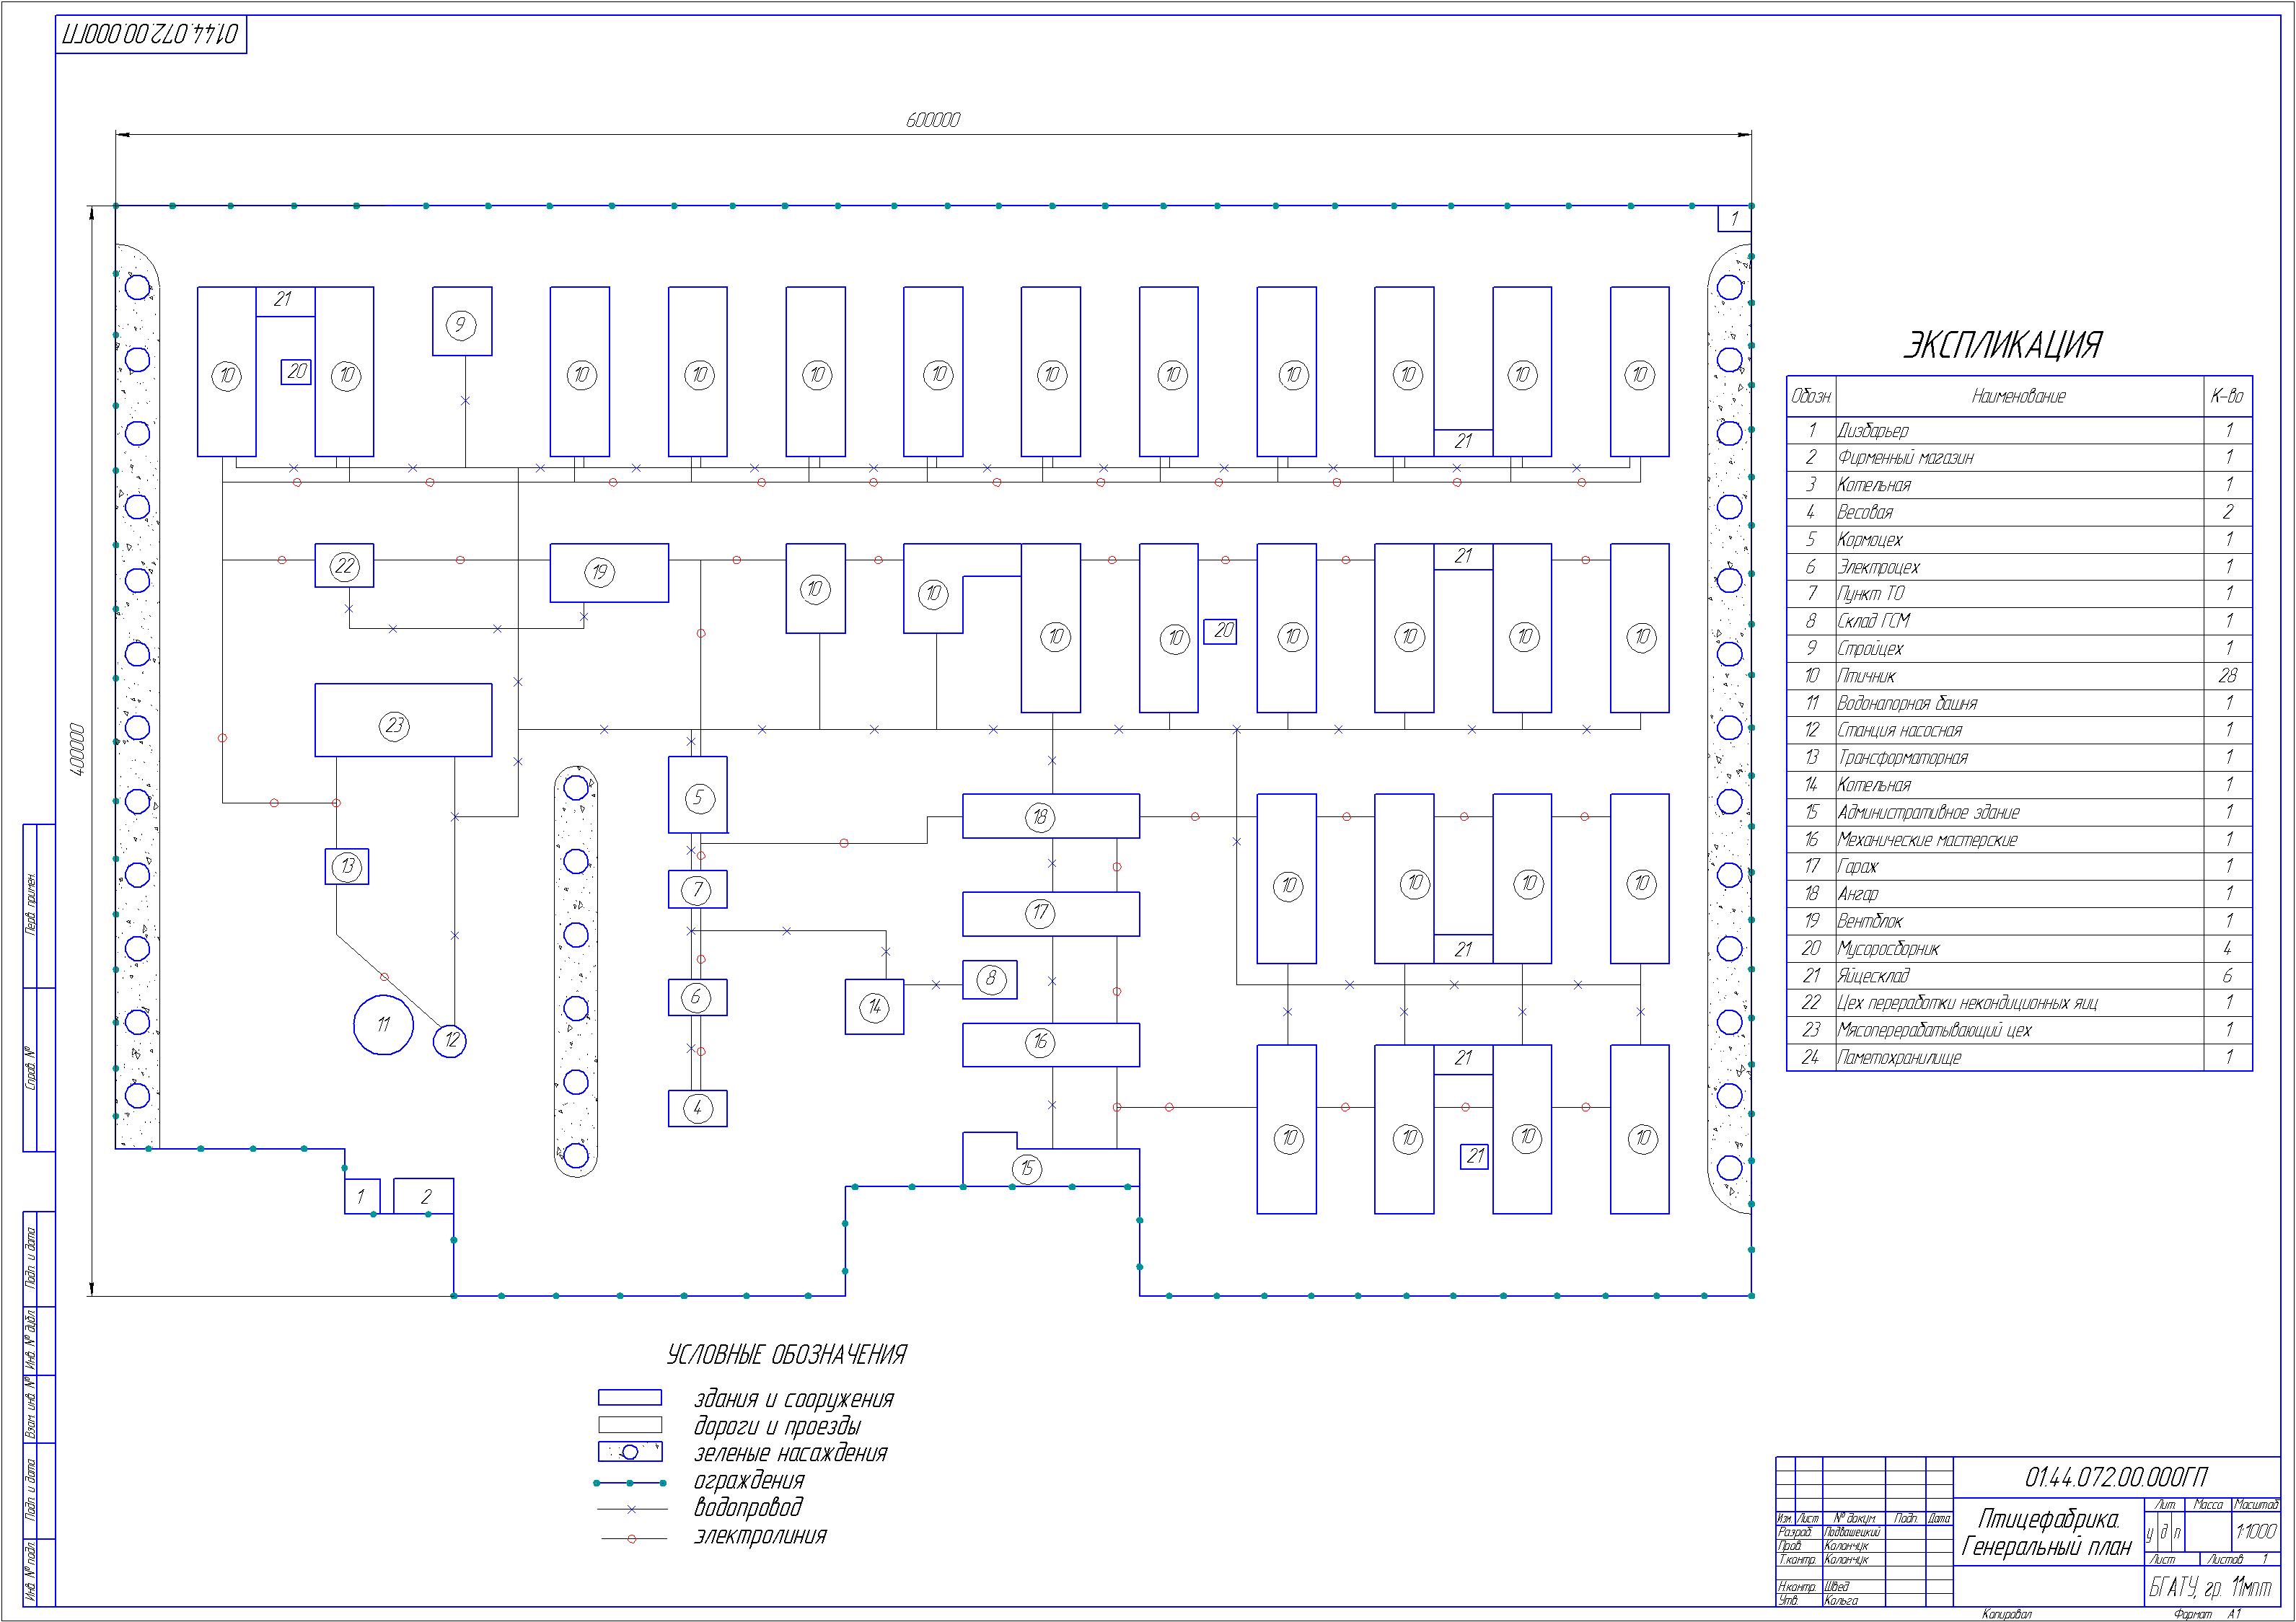The image size is (2296, 1622).
Task: Select 'Водонапорная башня' row
Action: point(2020,703)
